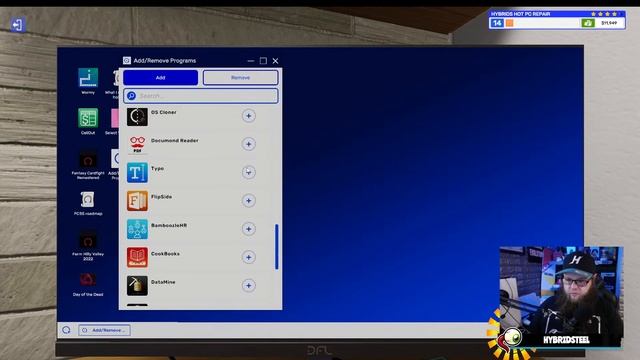Maximize the Add/Remove Programs window
Screen dimensions: 640x360
point(263,61)
